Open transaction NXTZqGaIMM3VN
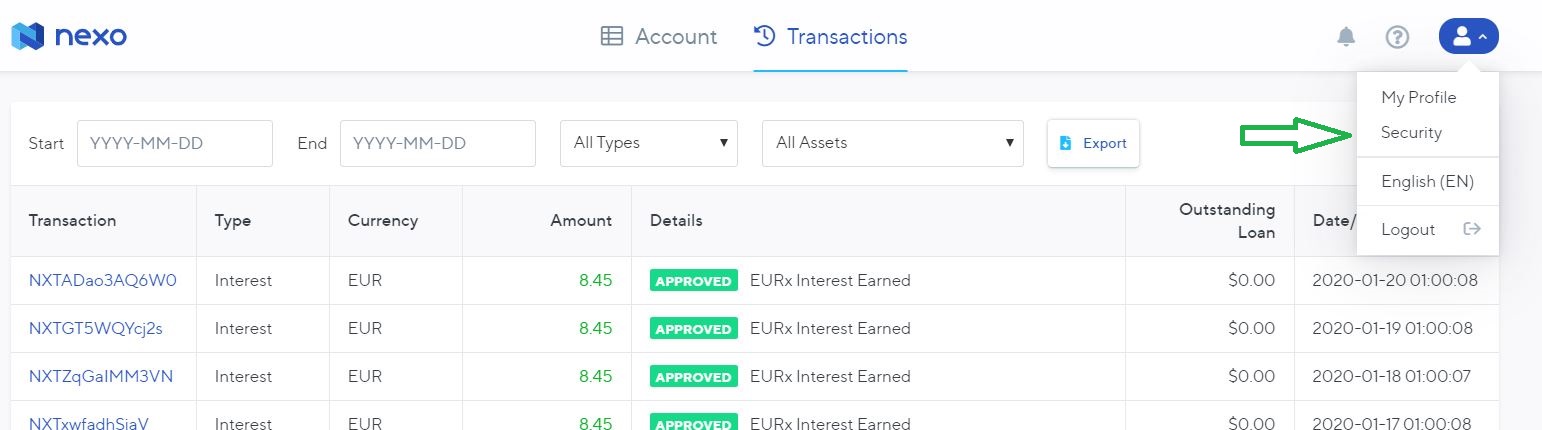This screenshot has width=1542, height=430. 101,376
